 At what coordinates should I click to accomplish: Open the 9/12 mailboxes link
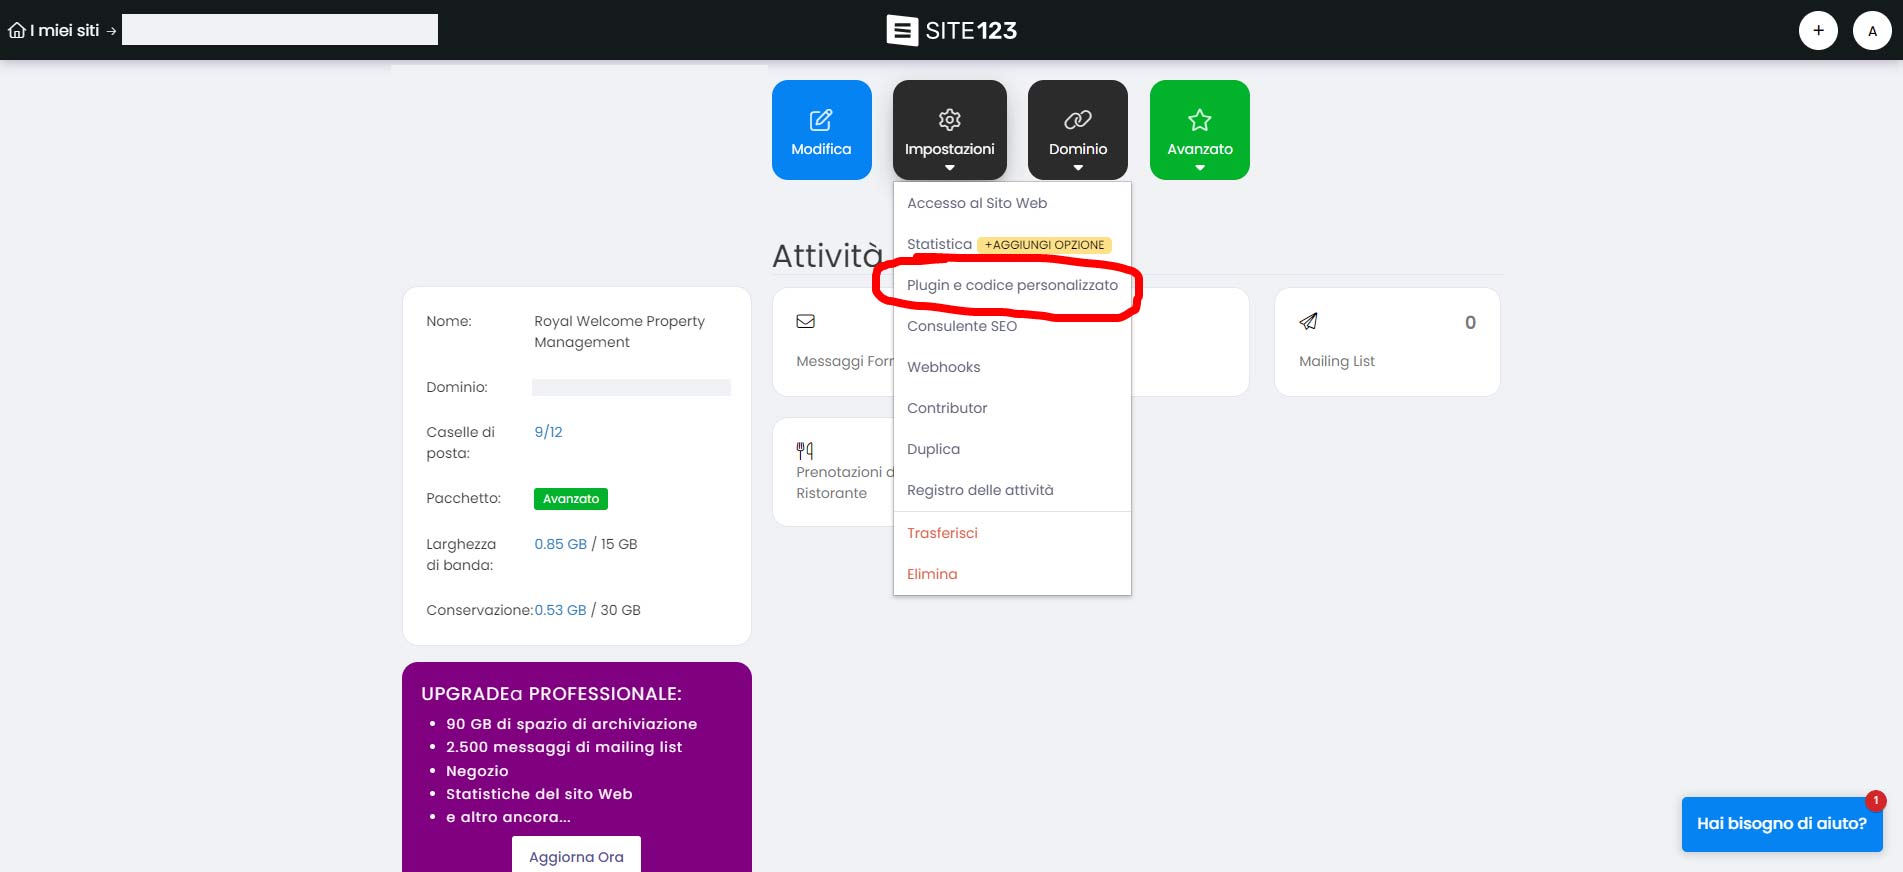pyautogui.click(x=548, y=432)
